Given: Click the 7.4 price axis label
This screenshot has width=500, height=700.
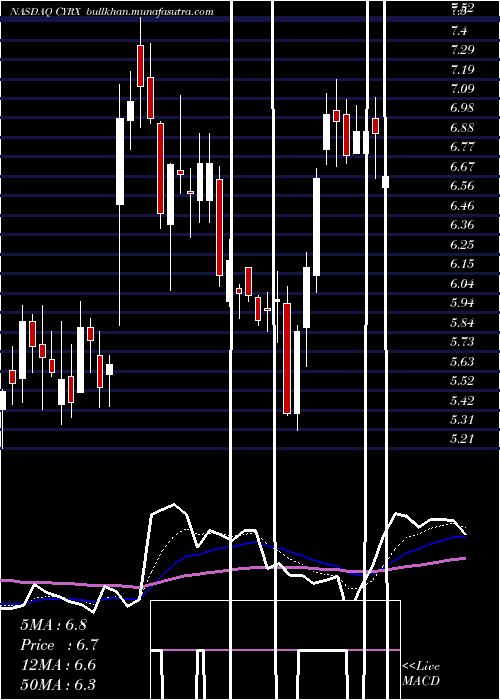Looking at the screenshot, I should click(459, 31).
